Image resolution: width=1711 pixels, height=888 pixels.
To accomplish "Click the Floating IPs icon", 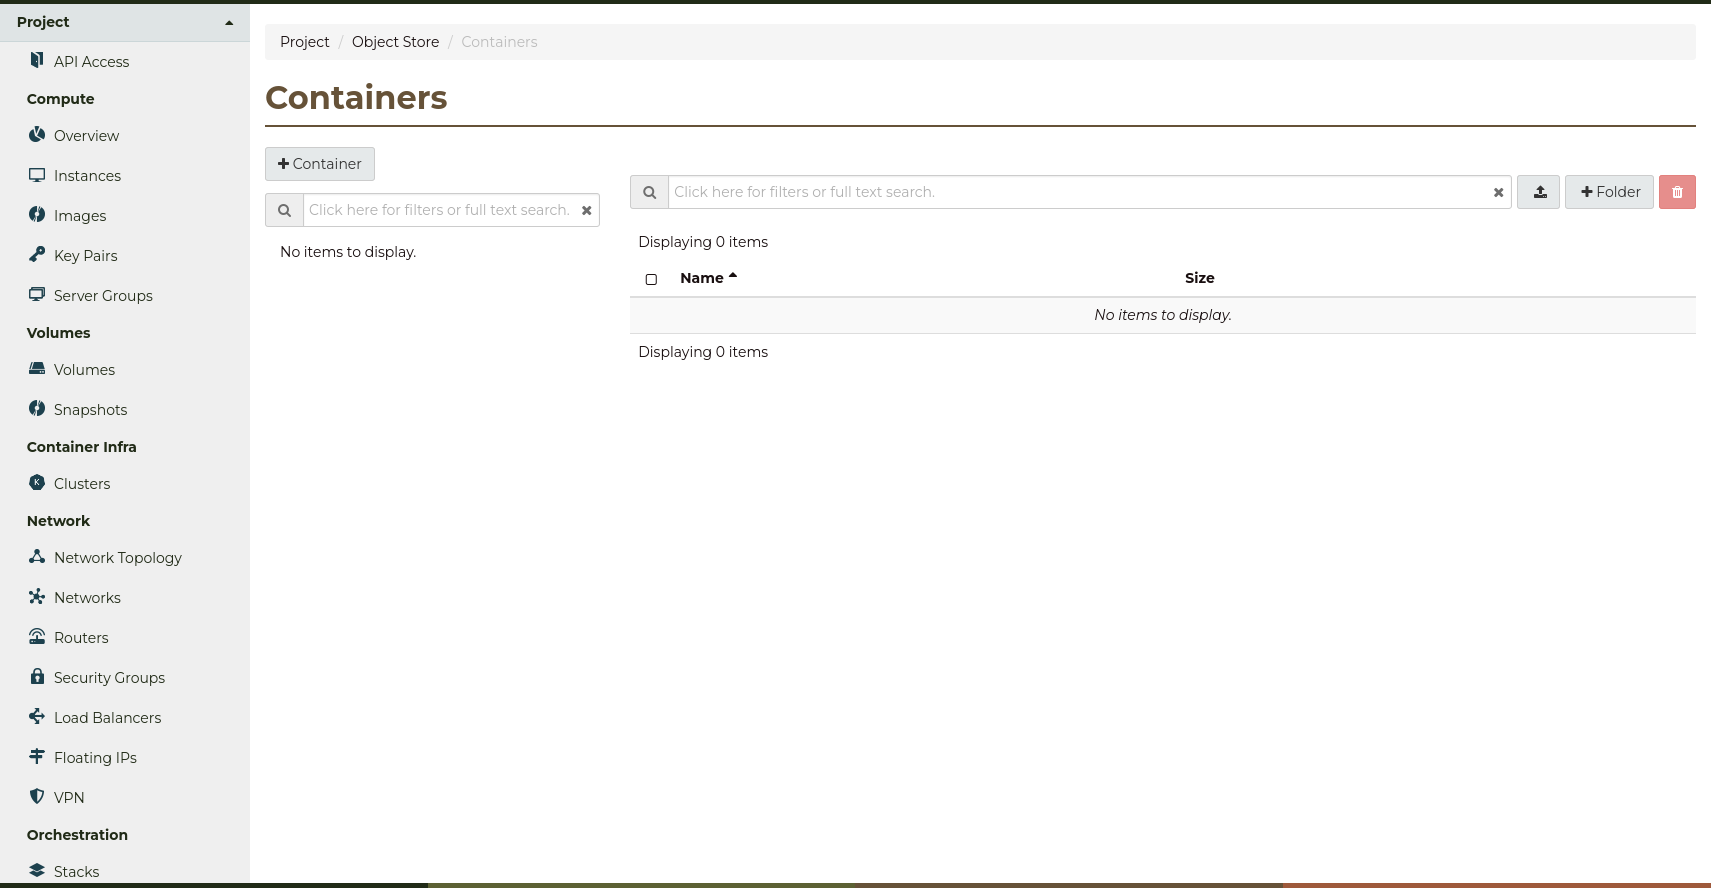I will pos(37,756).
